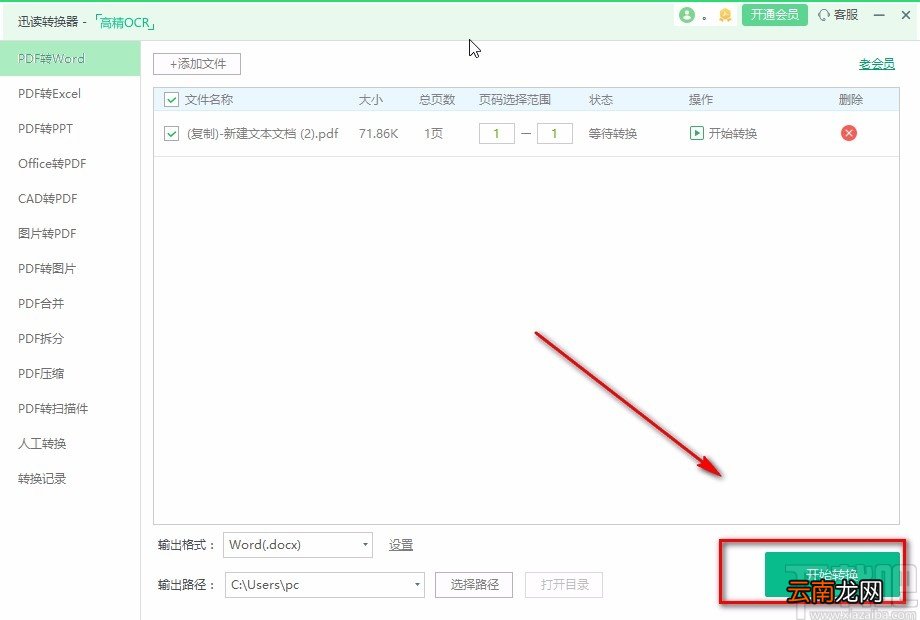The image size is (920, 620).
Task: Select 图片转PDF in sidebar
Action: tap(70, 233)
